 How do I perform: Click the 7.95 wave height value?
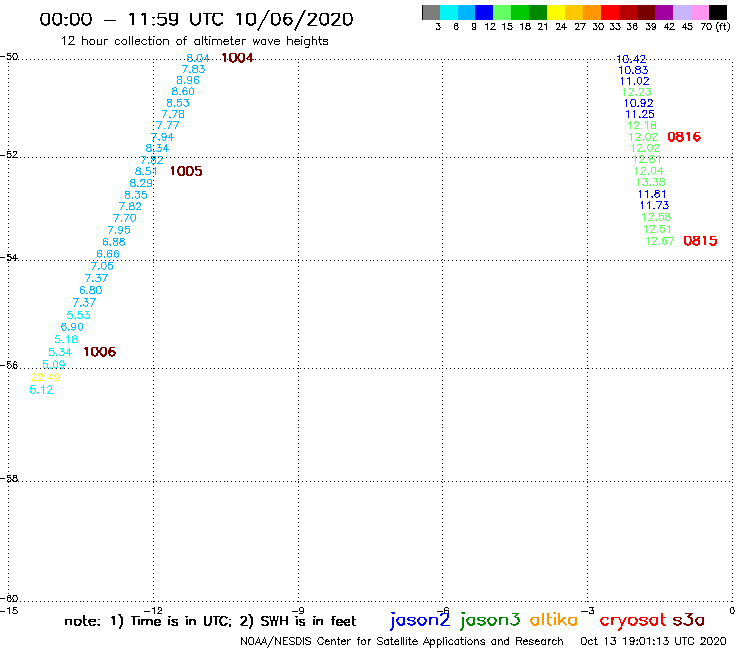(x=119, y=230)
